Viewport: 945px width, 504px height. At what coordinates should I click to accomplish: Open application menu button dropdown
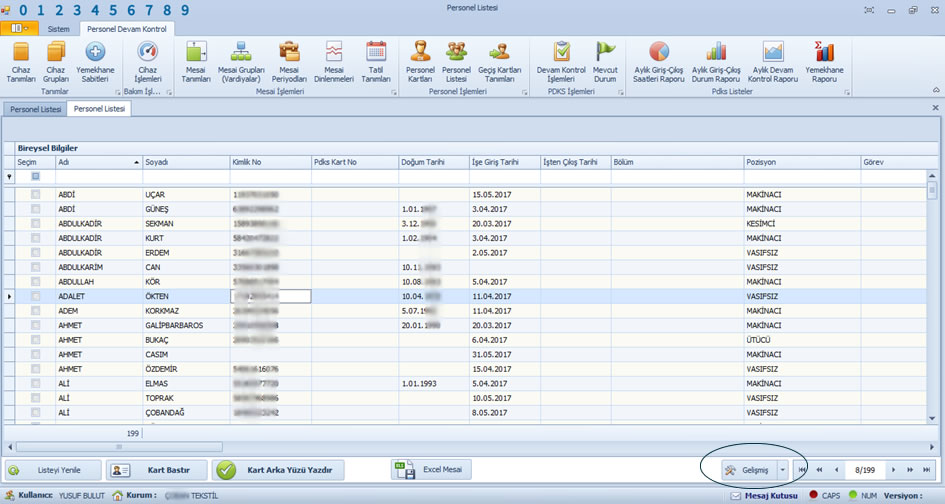(19, 28)
